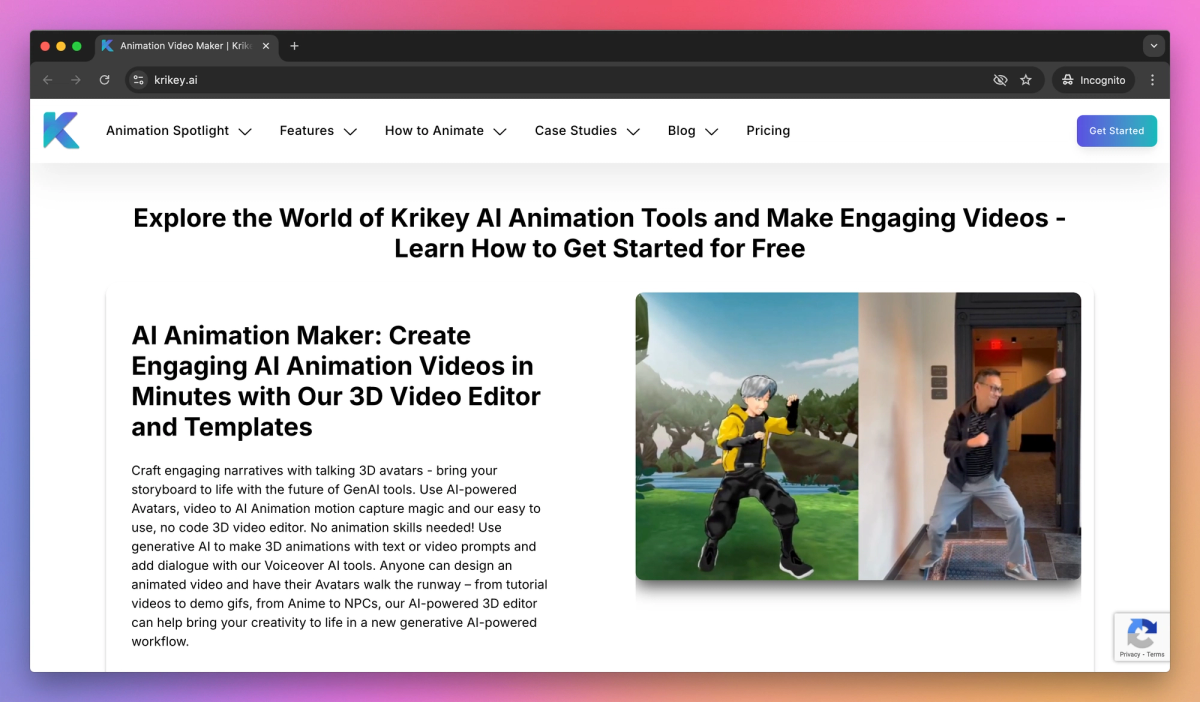The height and width of the screenshot is (702, 1200).
Task: Click the tracking protection eye icon
Action: (x=1000, y=80)
